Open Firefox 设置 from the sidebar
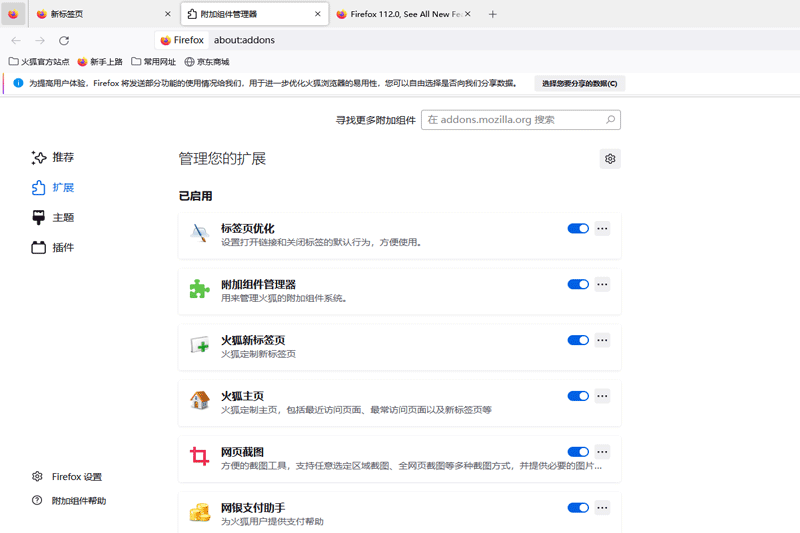Image resolution: width=800 pixels, height=533 pixels. pyautogui.click(x=76, y=477)
